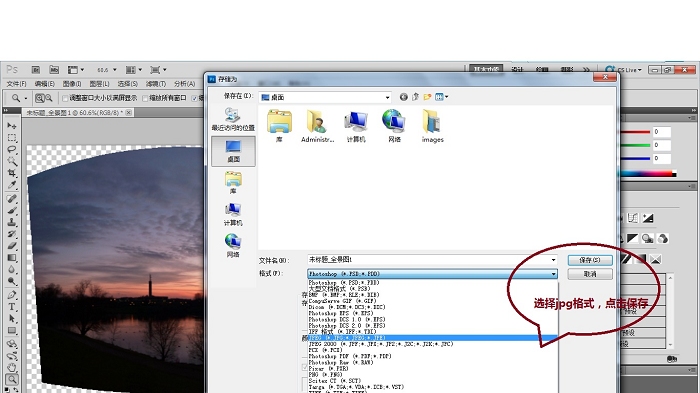This screenshot has height=393, width=700.
Task: Select the Type tool
Action: point(12,307)
